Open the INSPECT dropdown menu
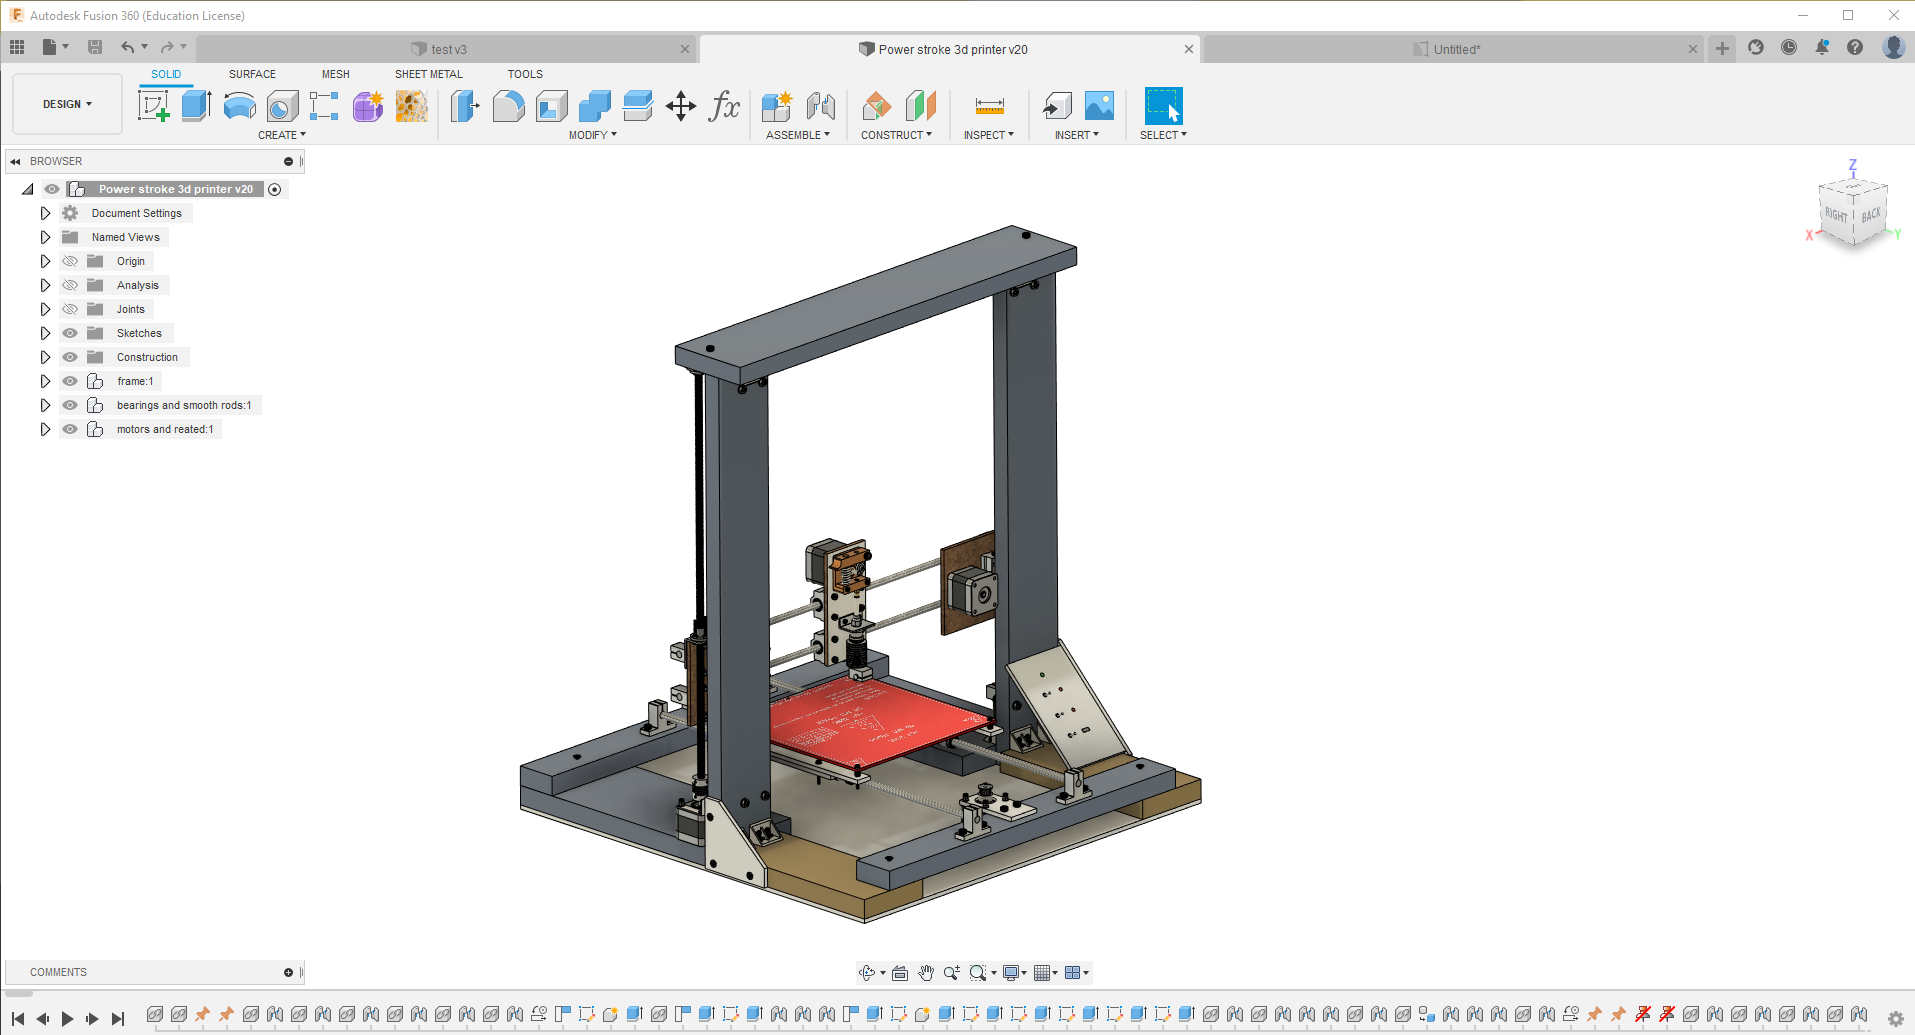 click(x=989, y=135)
